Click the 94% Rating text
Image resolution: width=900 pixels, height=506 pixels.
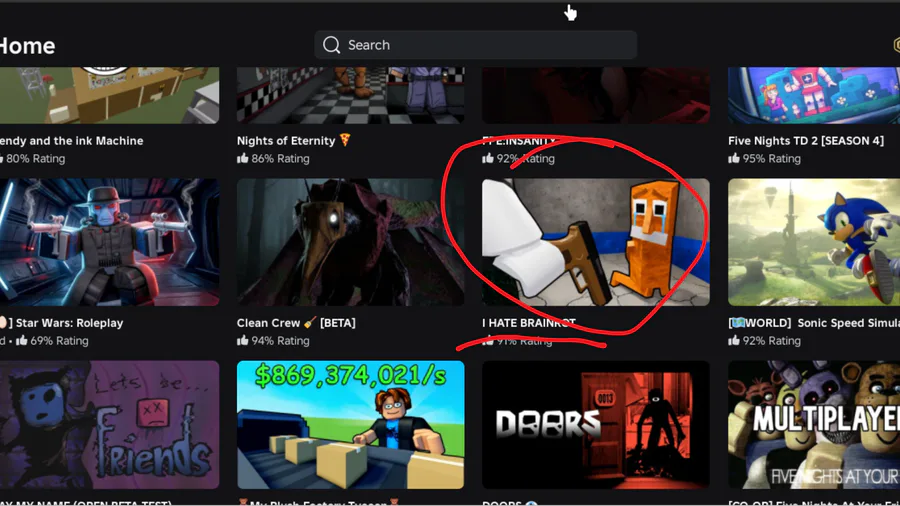point(280,341)
